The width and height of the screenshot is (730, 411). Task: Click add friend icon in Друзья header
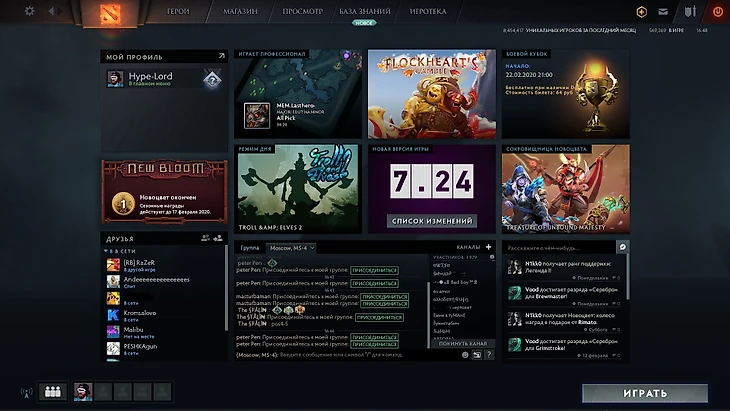[218, 238]
